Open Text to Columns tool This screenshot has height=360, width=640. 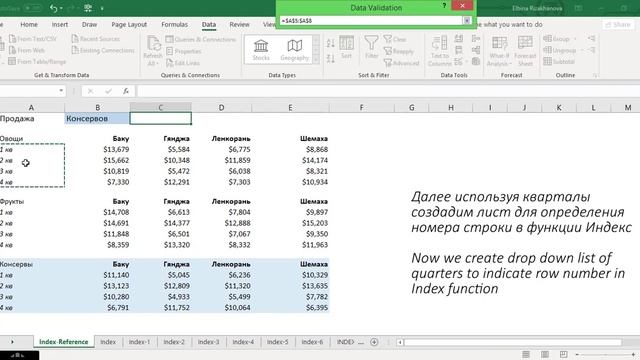439,51
